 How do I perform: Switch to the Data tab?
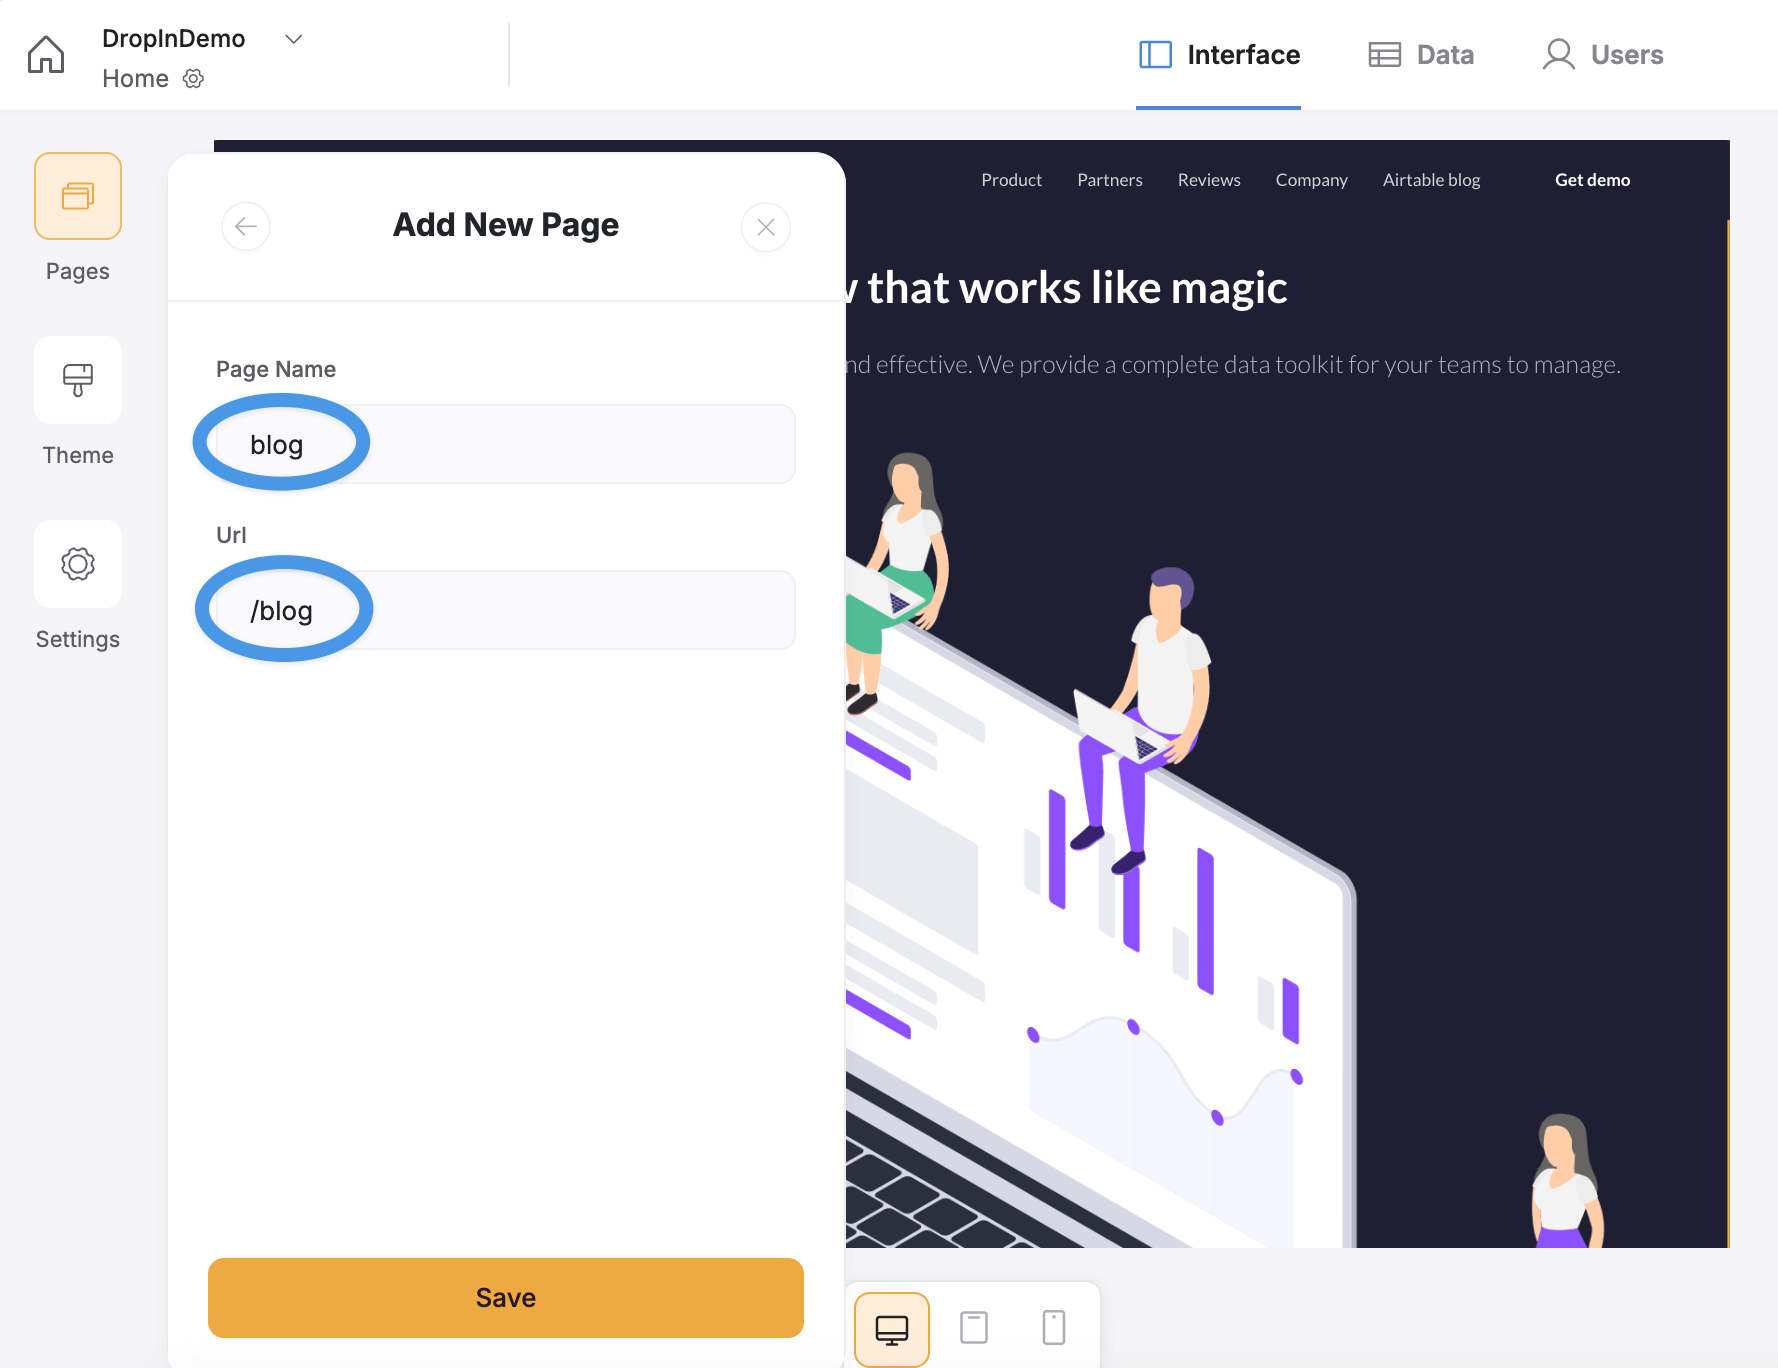pos(1421,55)
